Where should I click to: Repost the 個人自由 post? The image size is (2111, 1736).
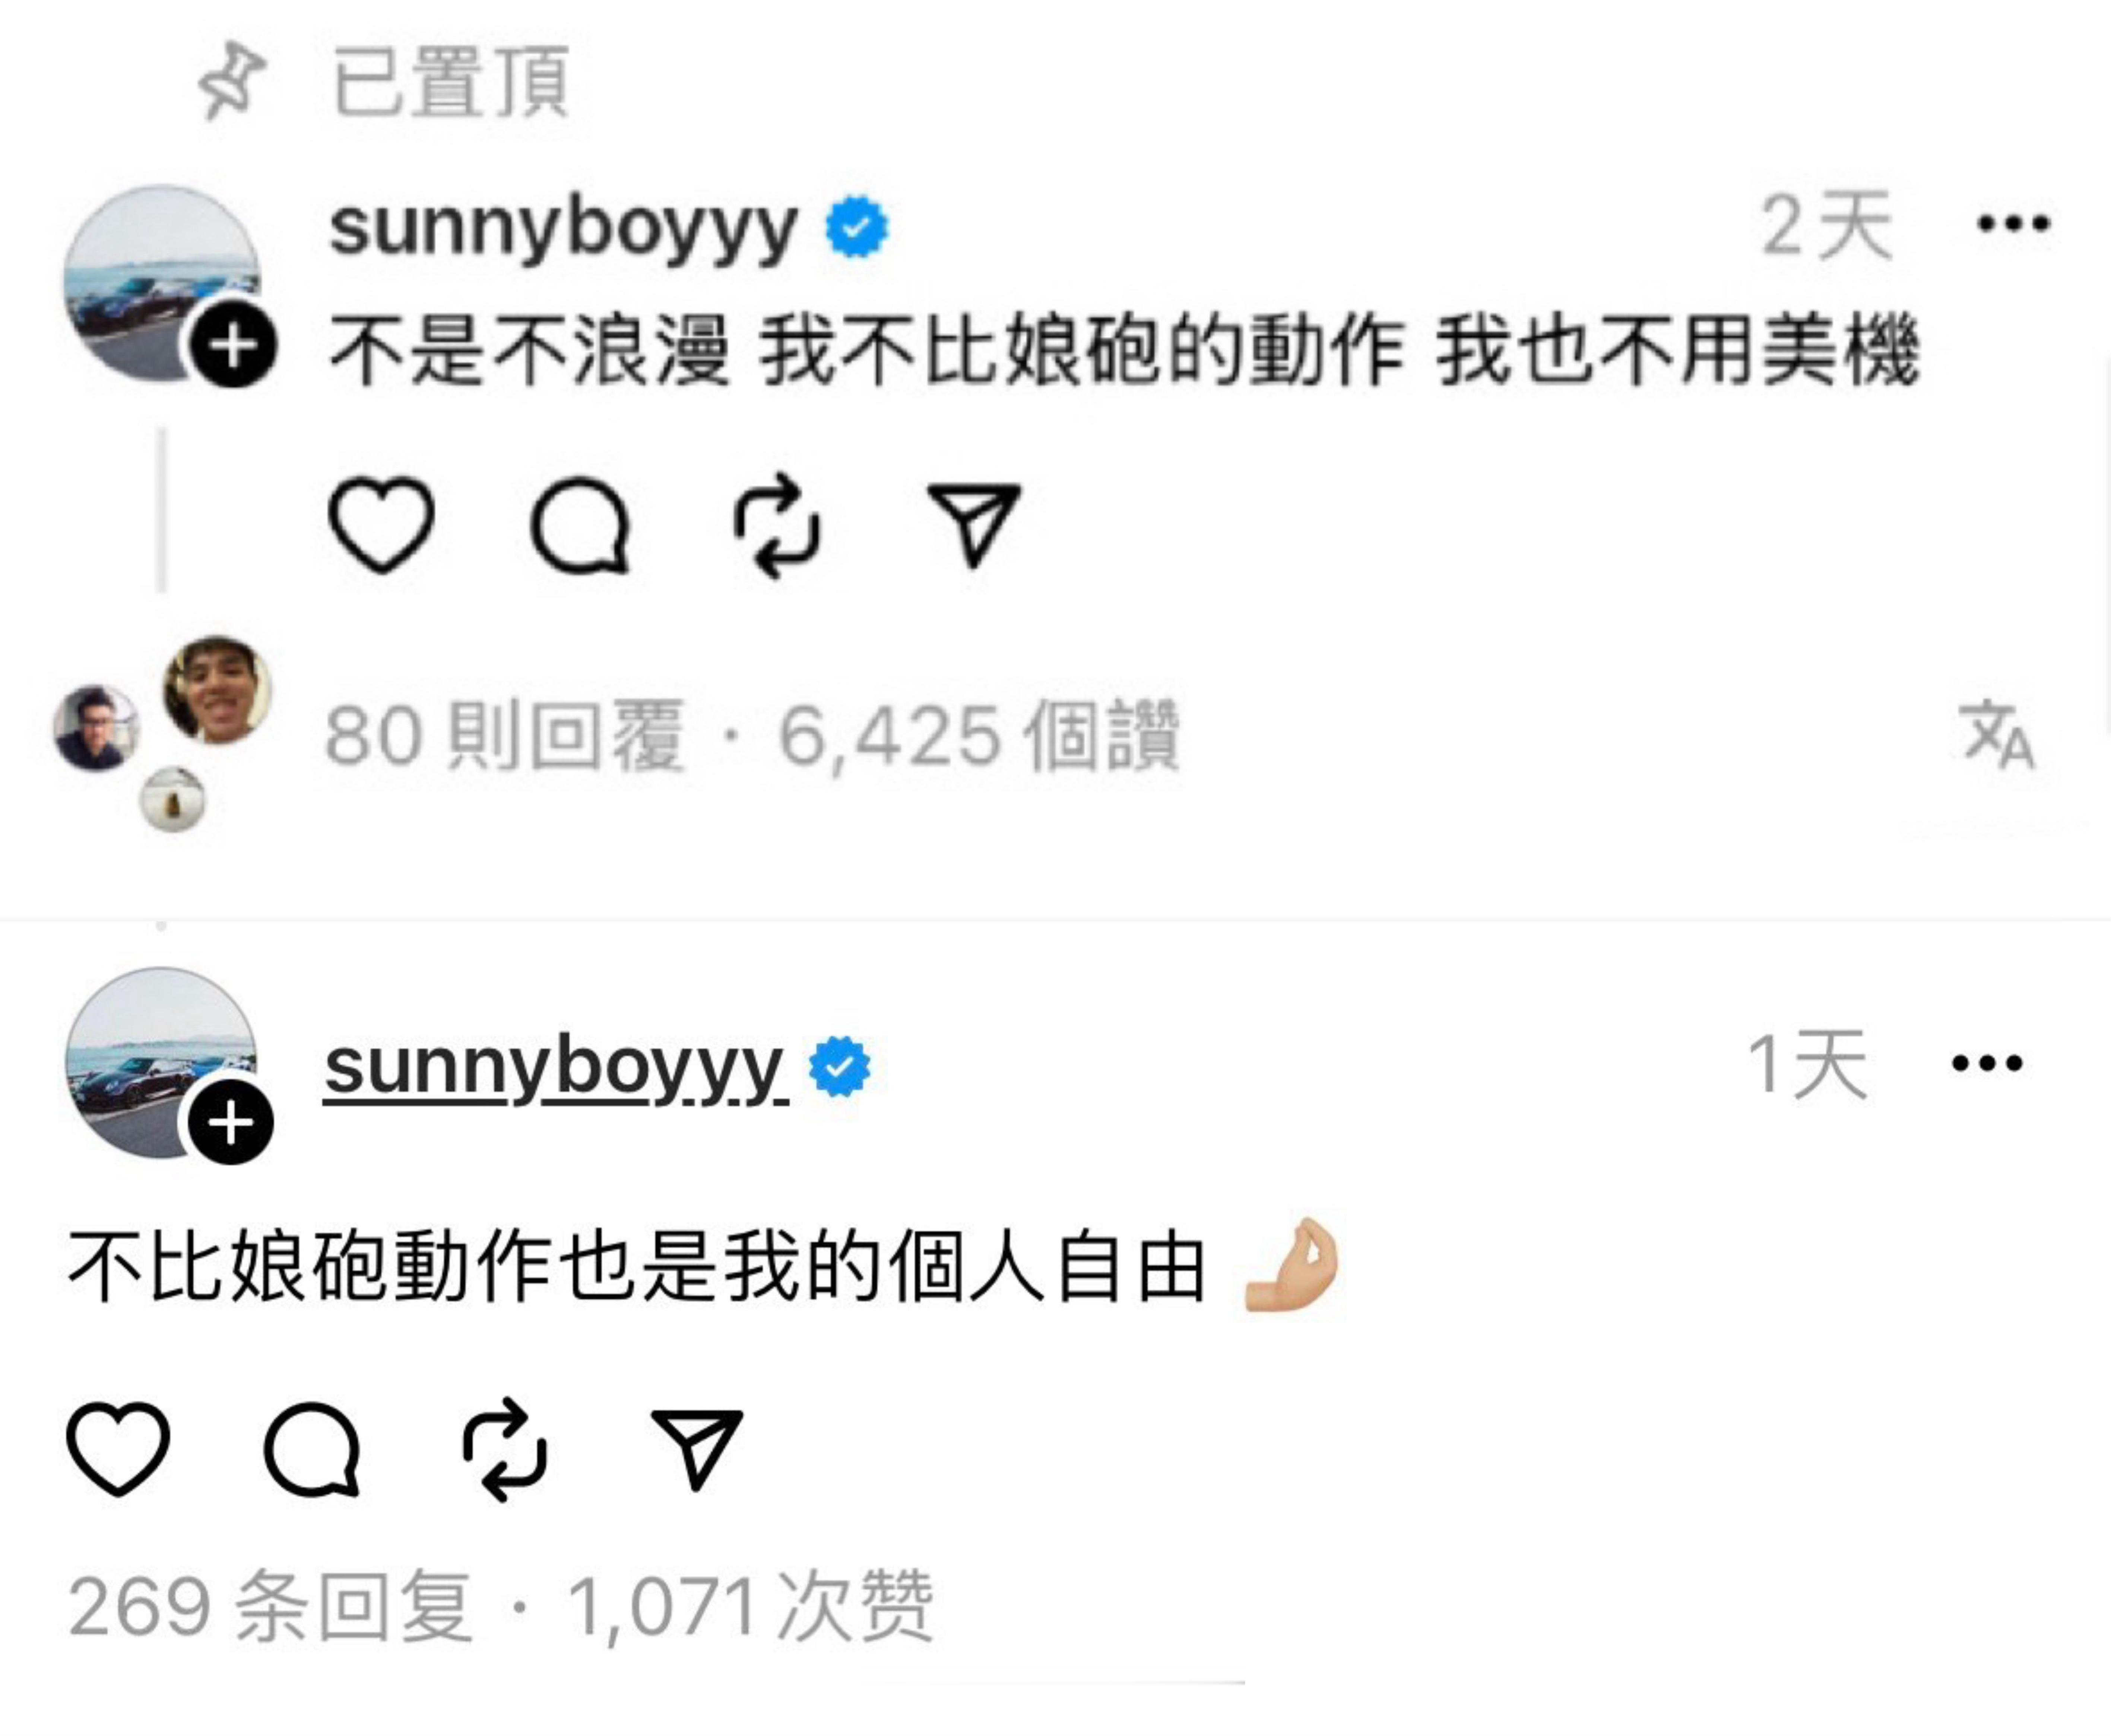505,1448
